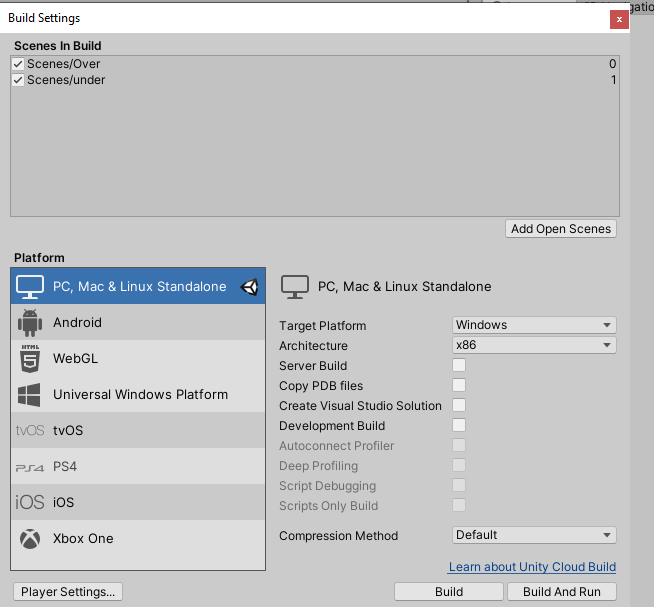Click the Add Open Scenes button

pyautogui.click(x=561, y=229)
